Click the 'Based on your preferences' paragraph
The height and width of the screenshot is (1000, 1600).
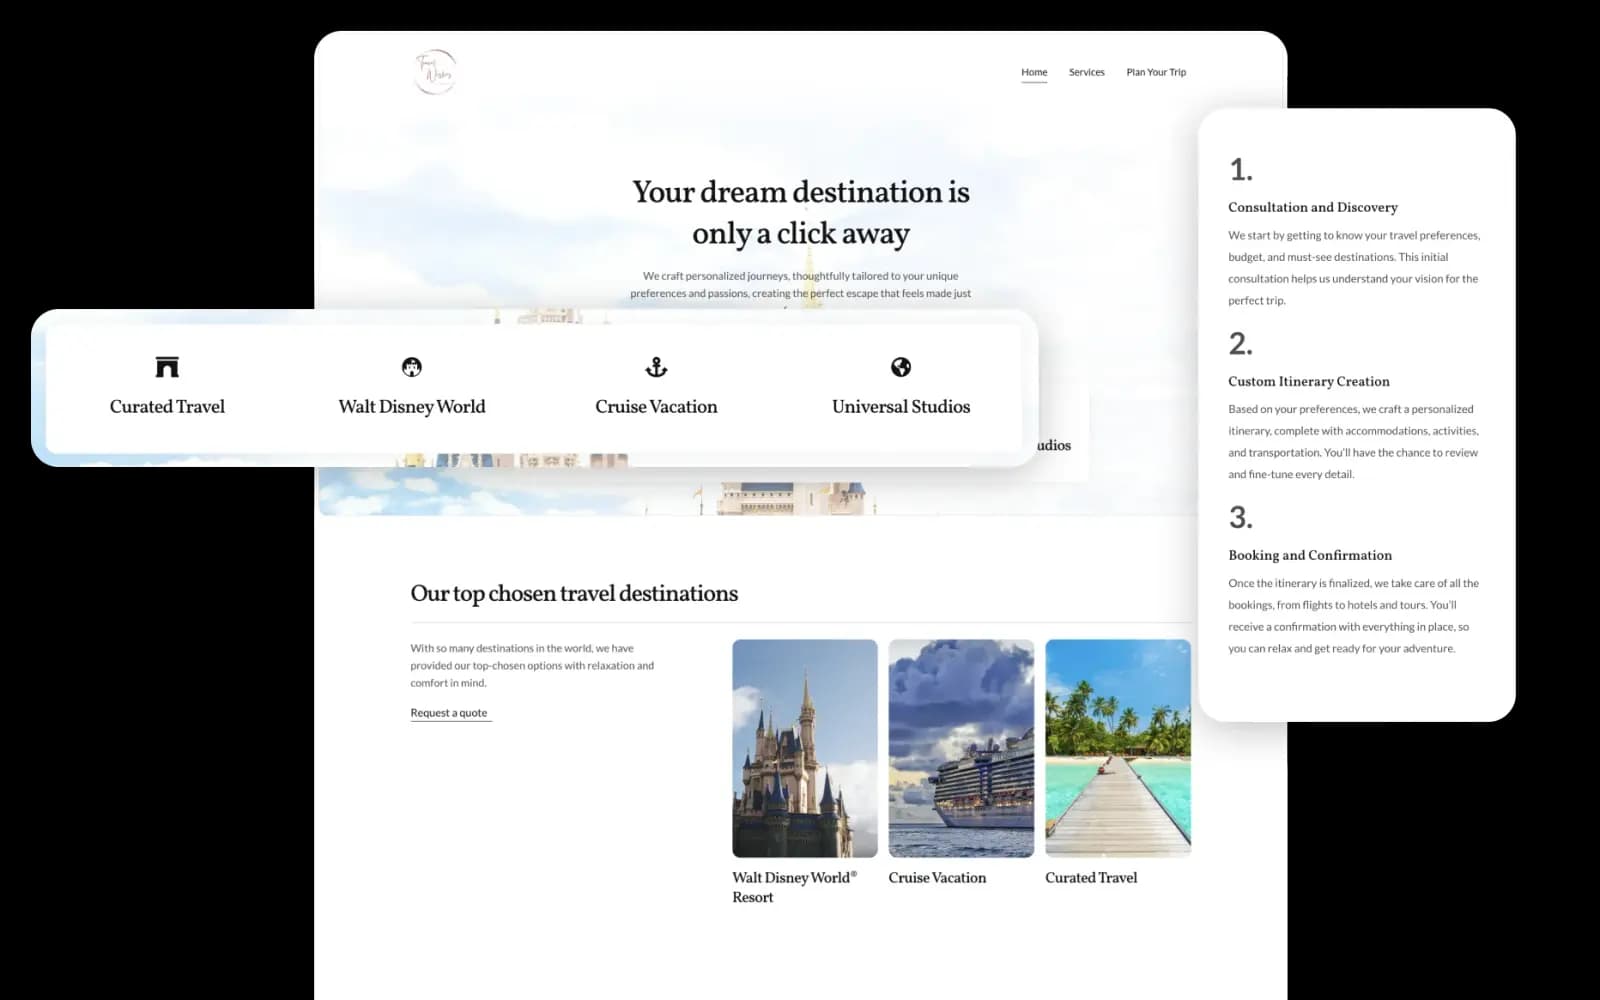point(1353,442)
